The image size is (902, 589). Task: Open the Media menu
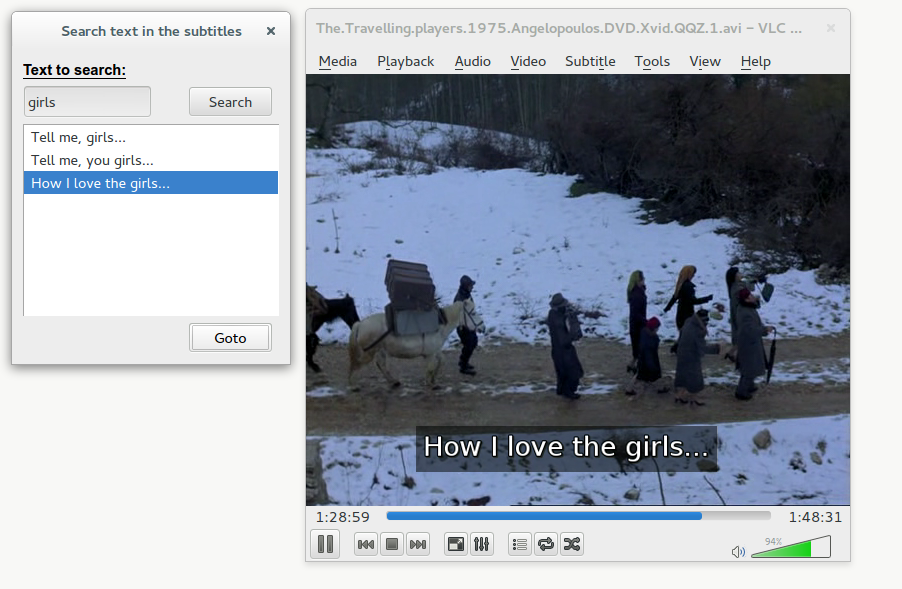click(338, 62)
